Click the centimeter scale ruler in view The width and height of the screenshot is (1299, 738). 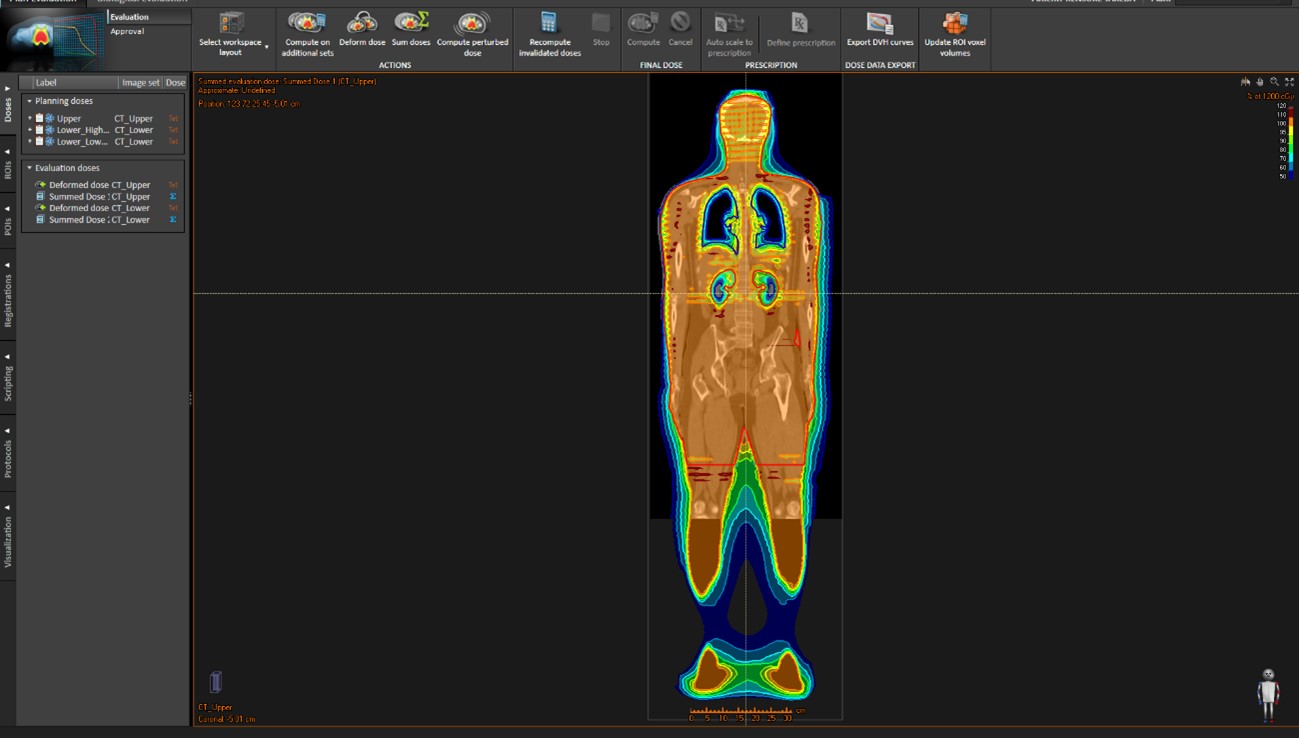click(745, 714)
